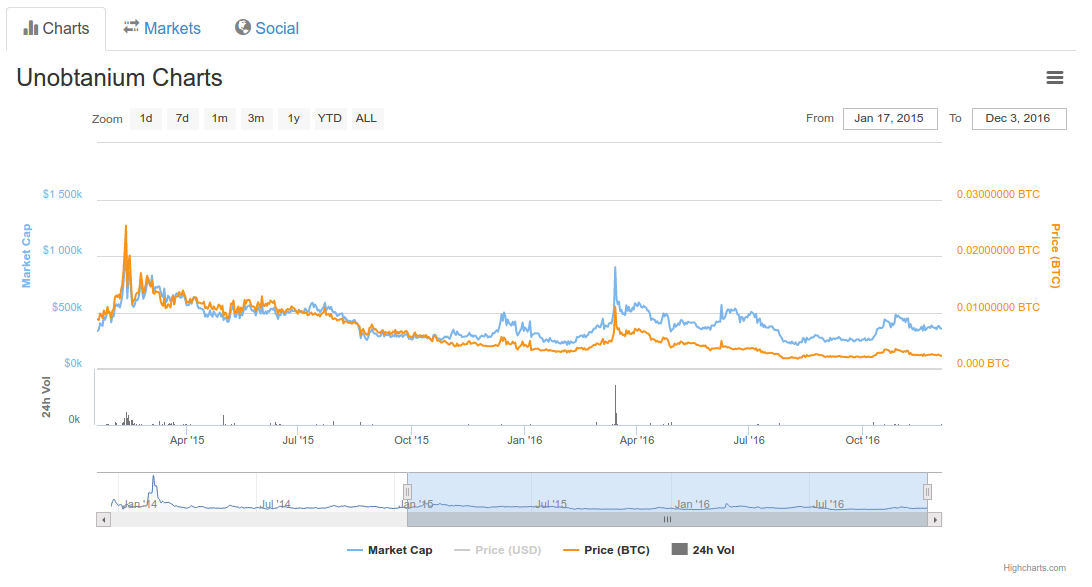
Task: Set zoom range to 3m
Action: pos(256,118)
